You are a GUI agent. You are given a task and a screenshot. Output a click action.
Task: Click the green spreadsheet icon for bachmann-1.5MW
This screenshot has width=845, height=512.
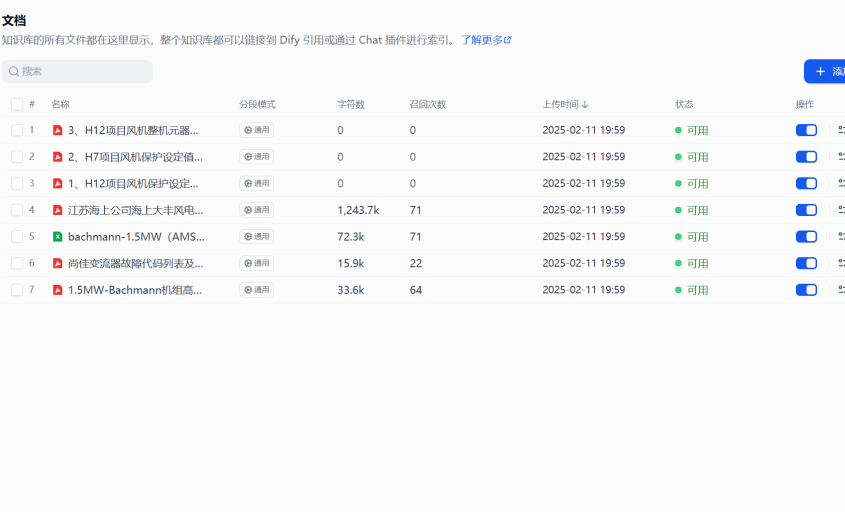point(58,237)
